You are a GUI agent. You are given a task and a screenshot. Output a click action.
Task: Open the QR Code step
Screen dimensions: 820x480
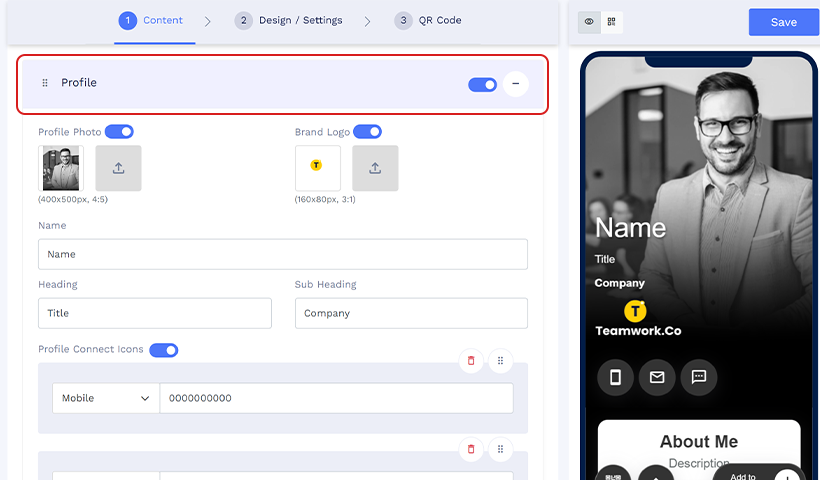(x=428, y=20)
